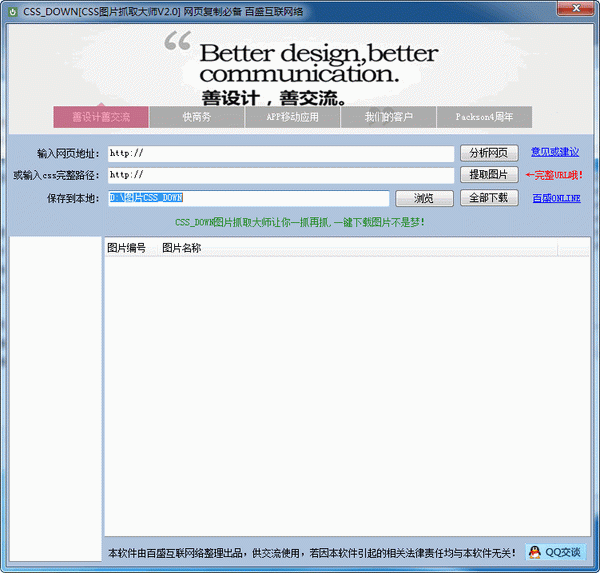The height and width of the screenshot is (573, 600).
Task: Open the 浏览 browse button
Action: pos(424,198)
